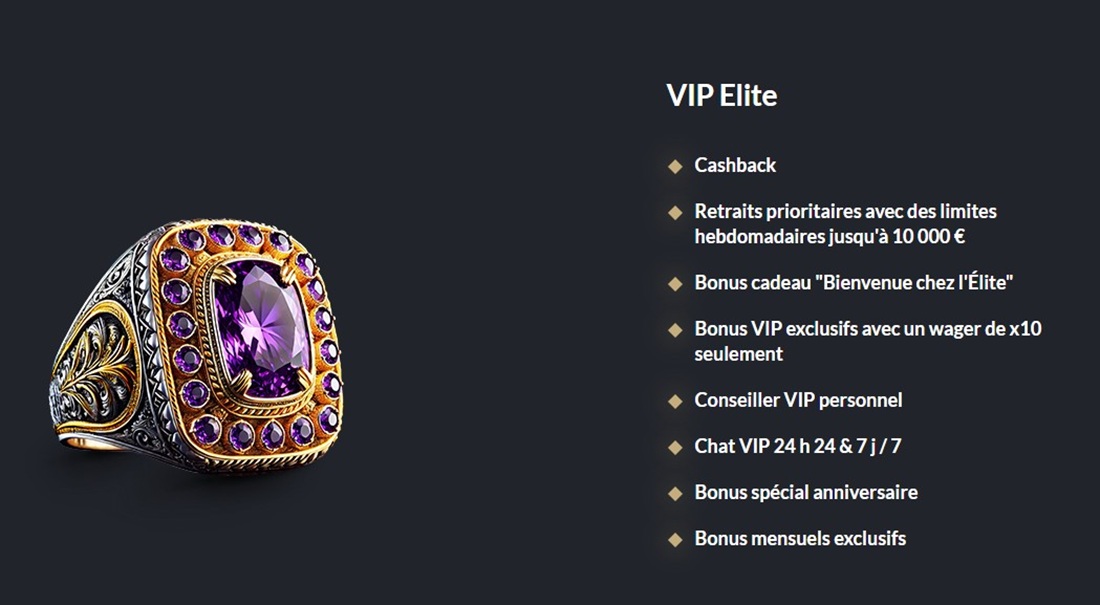
Task: Click the Bonus cadeau "Bienvenue chez l'Élite" text
Action: click(x=854, y=282)
